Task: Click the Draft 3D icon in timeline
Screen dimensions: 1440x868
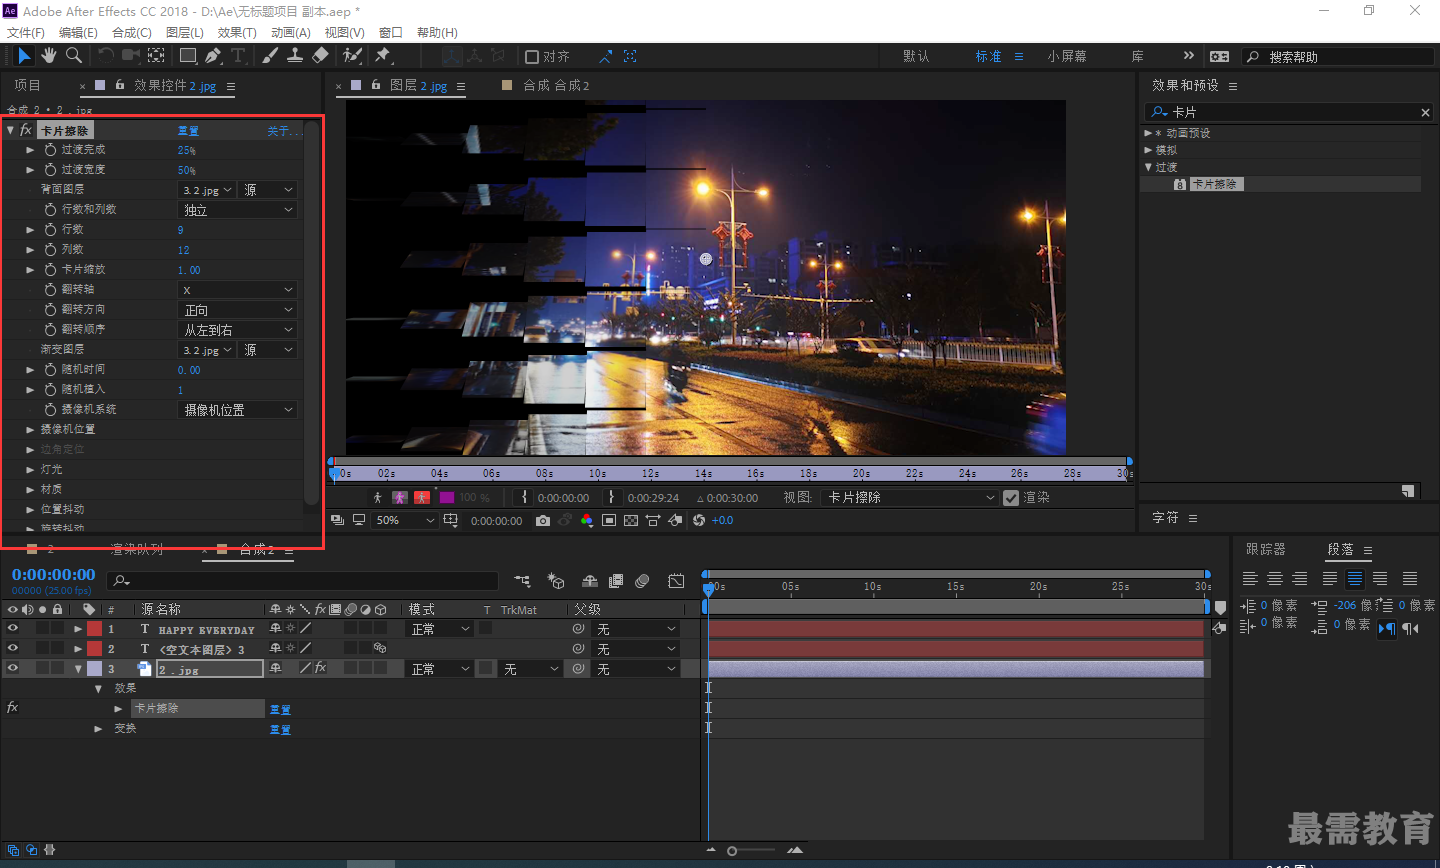Action: pyautogui.click(x=556, y=581)
